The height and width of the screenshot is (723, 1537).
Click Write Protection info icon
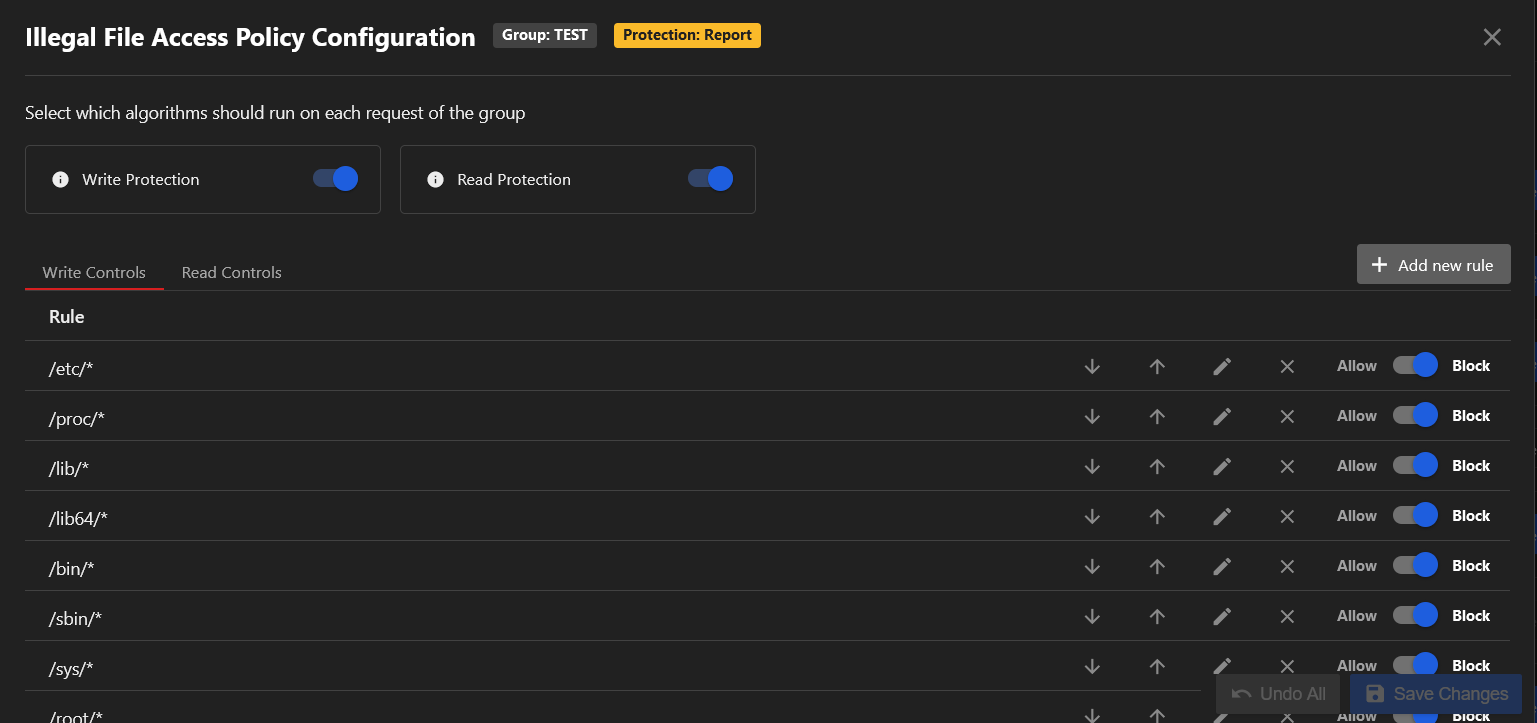pos(60,180)
